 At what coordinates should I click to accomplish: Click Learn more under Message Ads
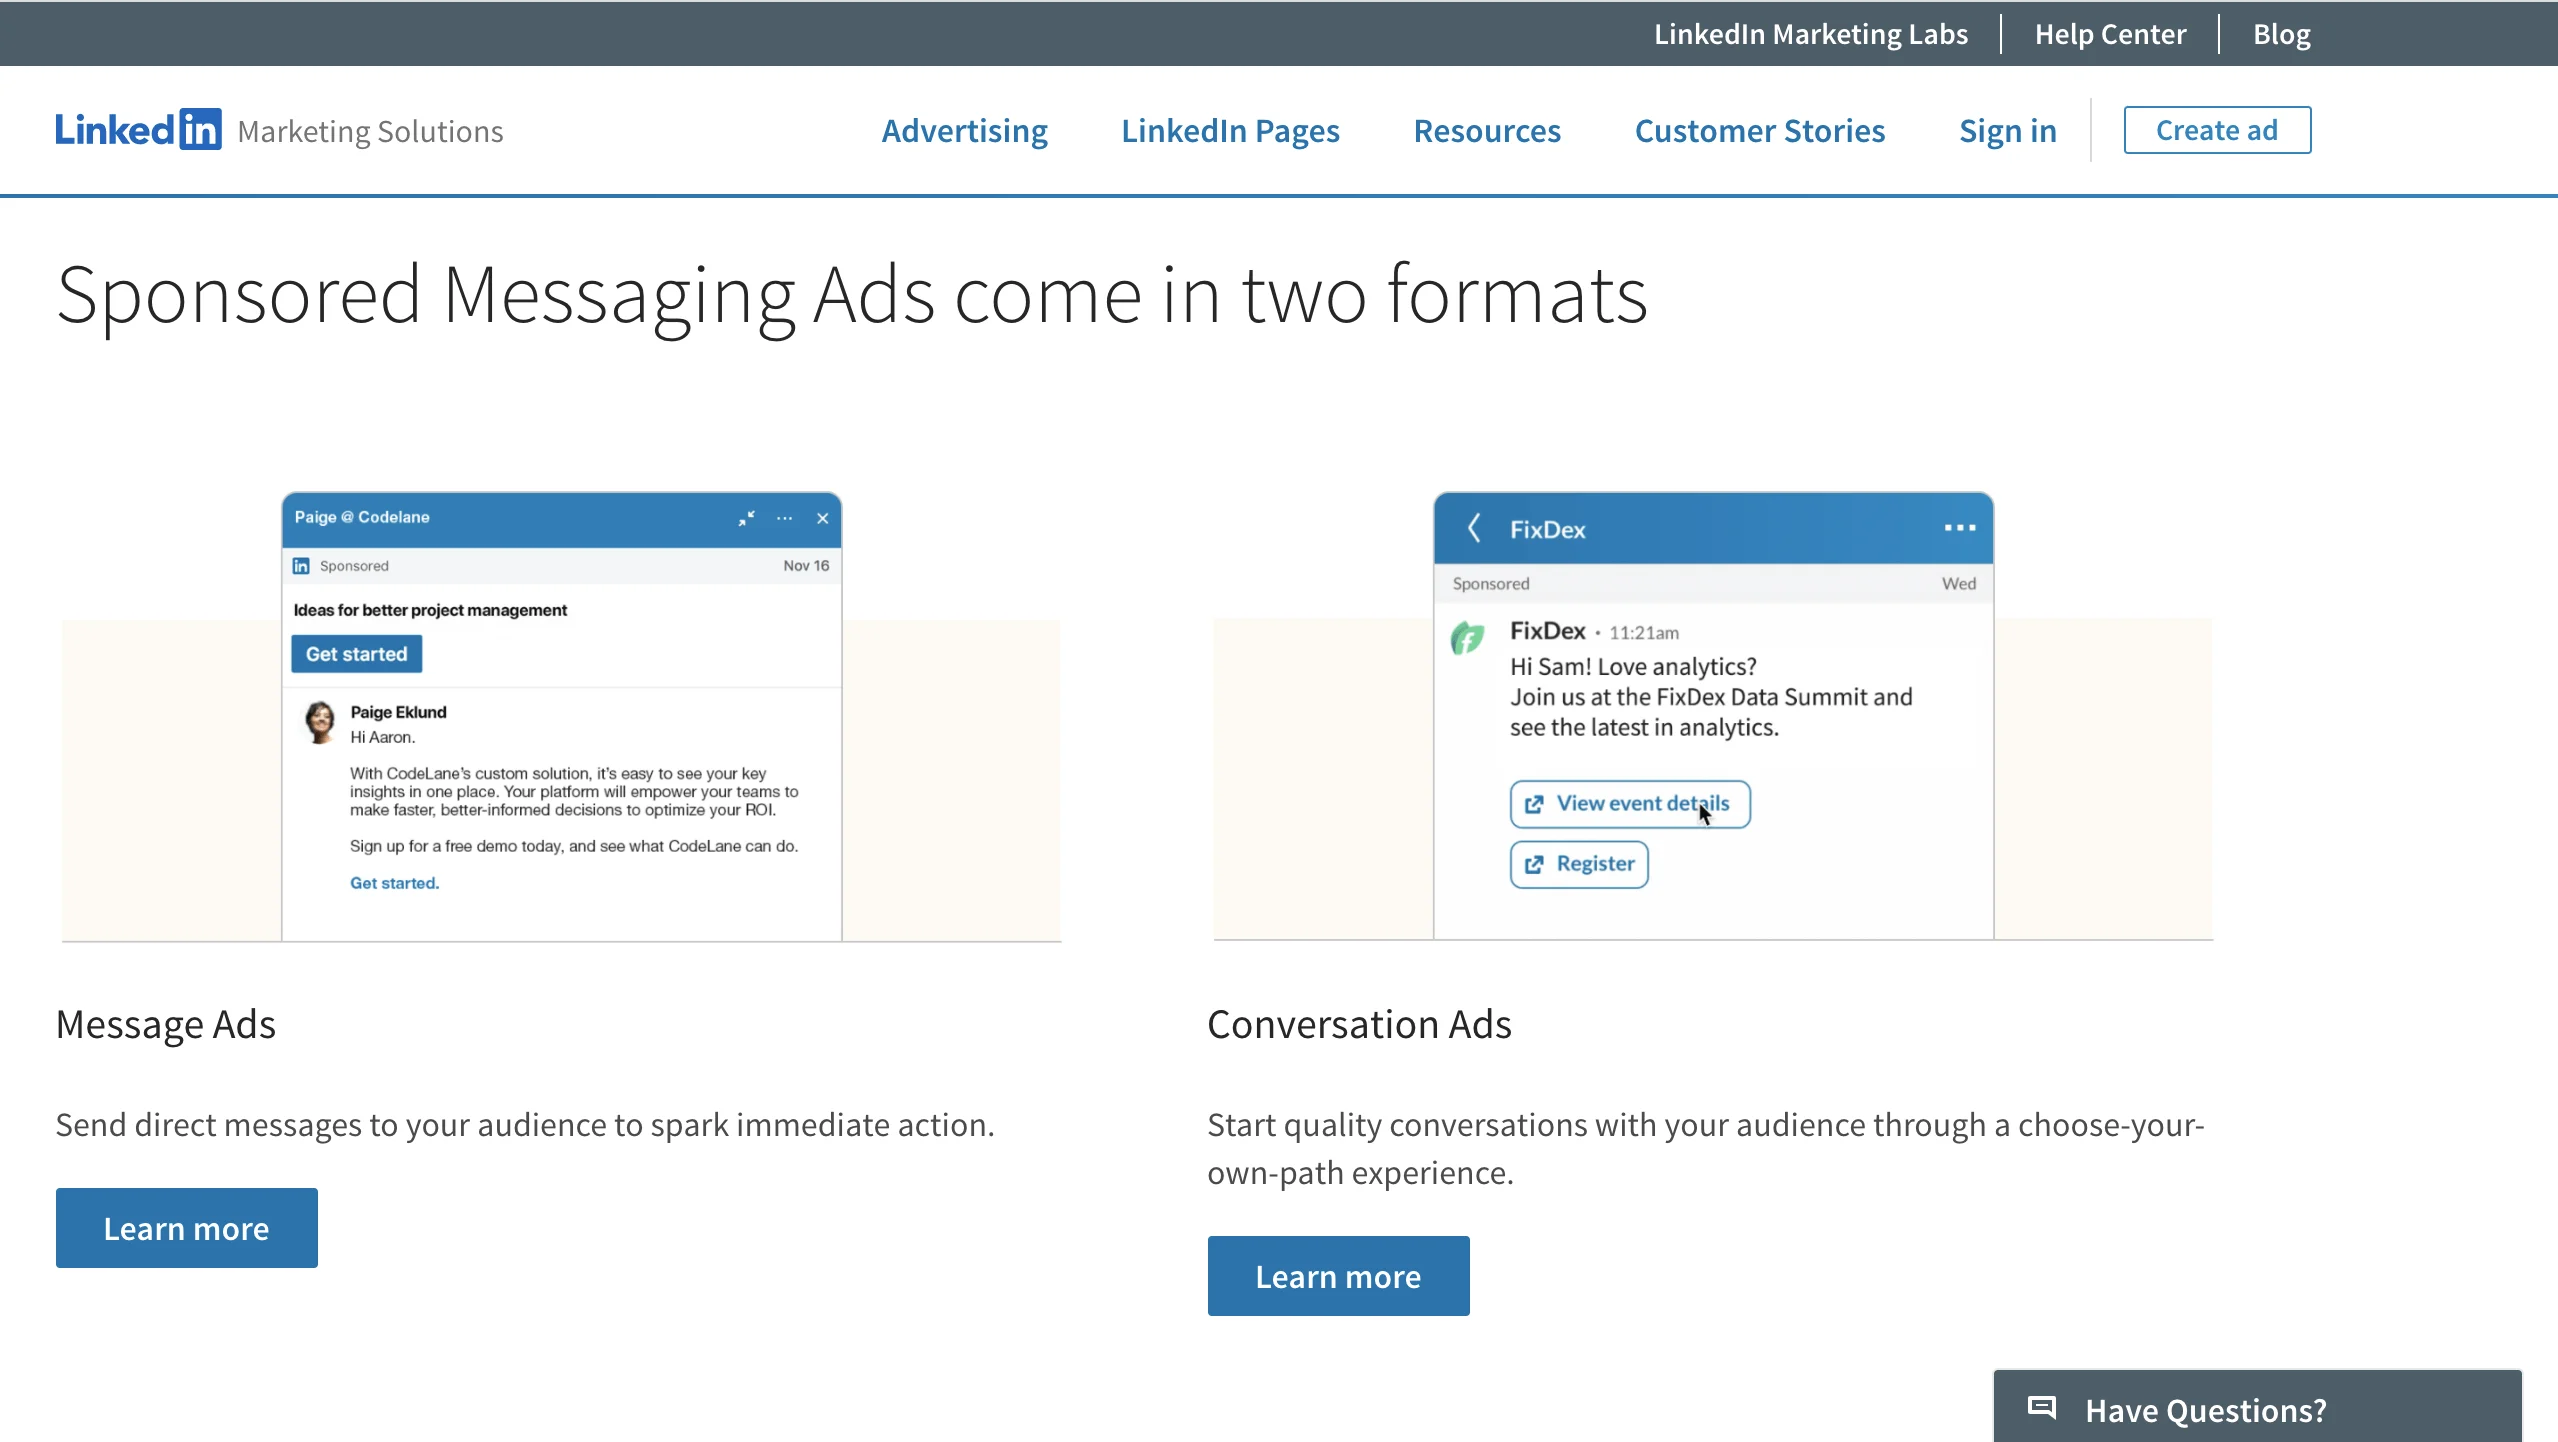[x=186, y=1227]
